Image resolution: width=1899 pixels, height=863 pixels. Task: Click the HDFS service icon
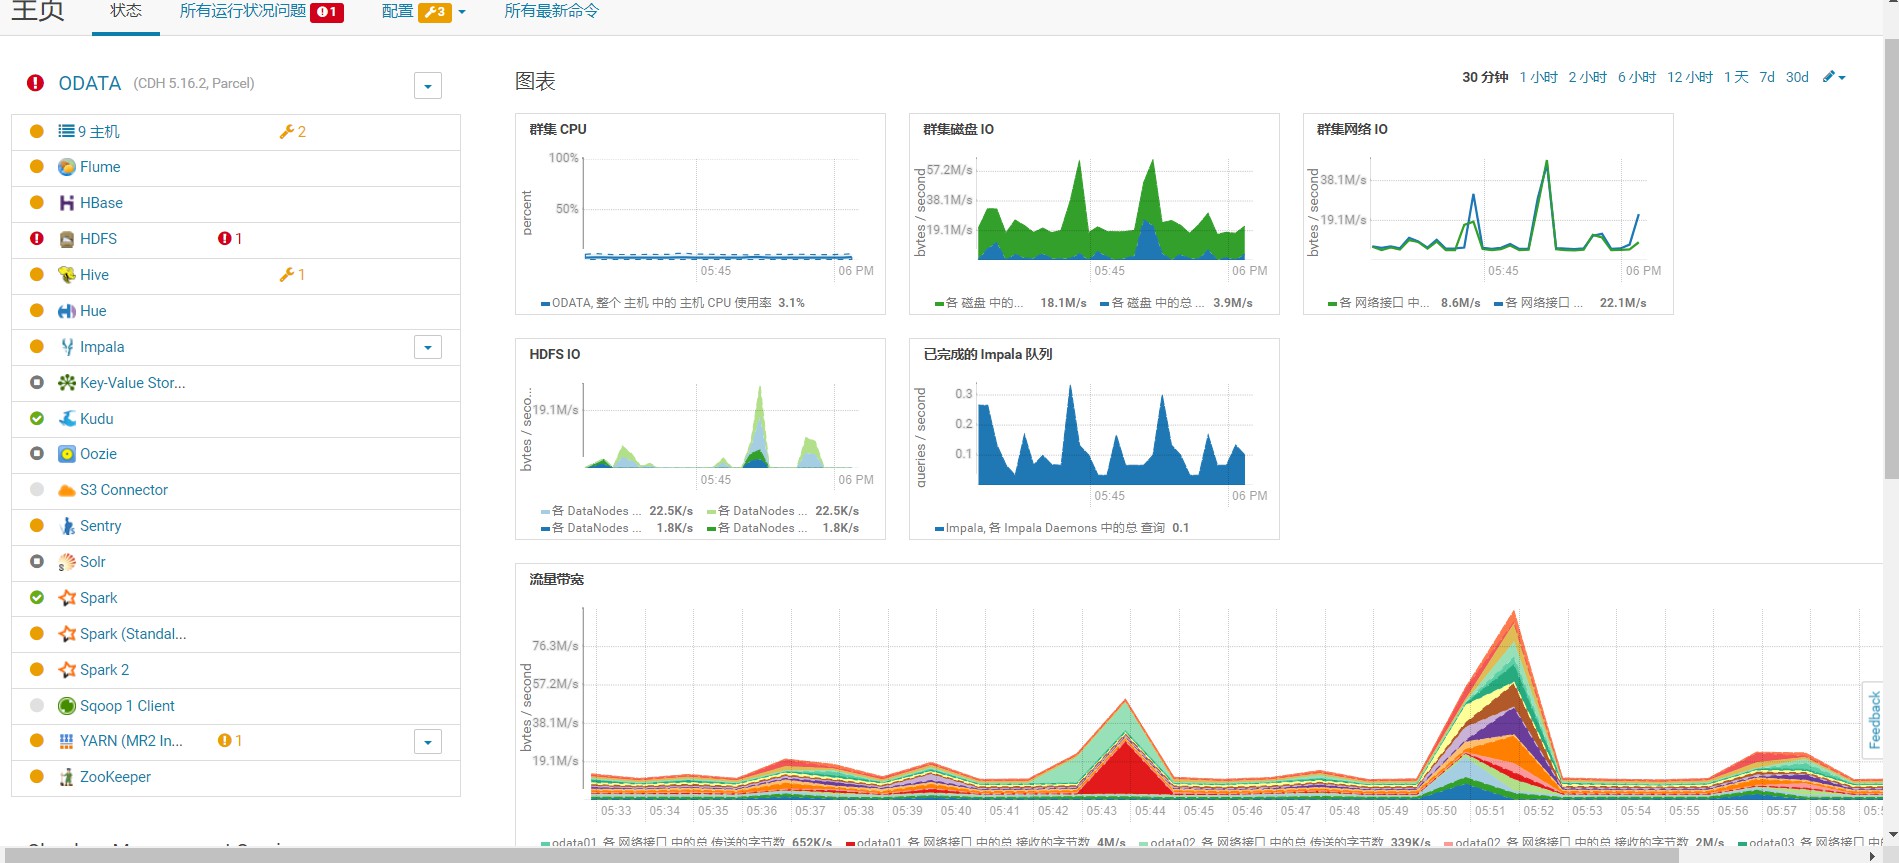coord(67,239)
